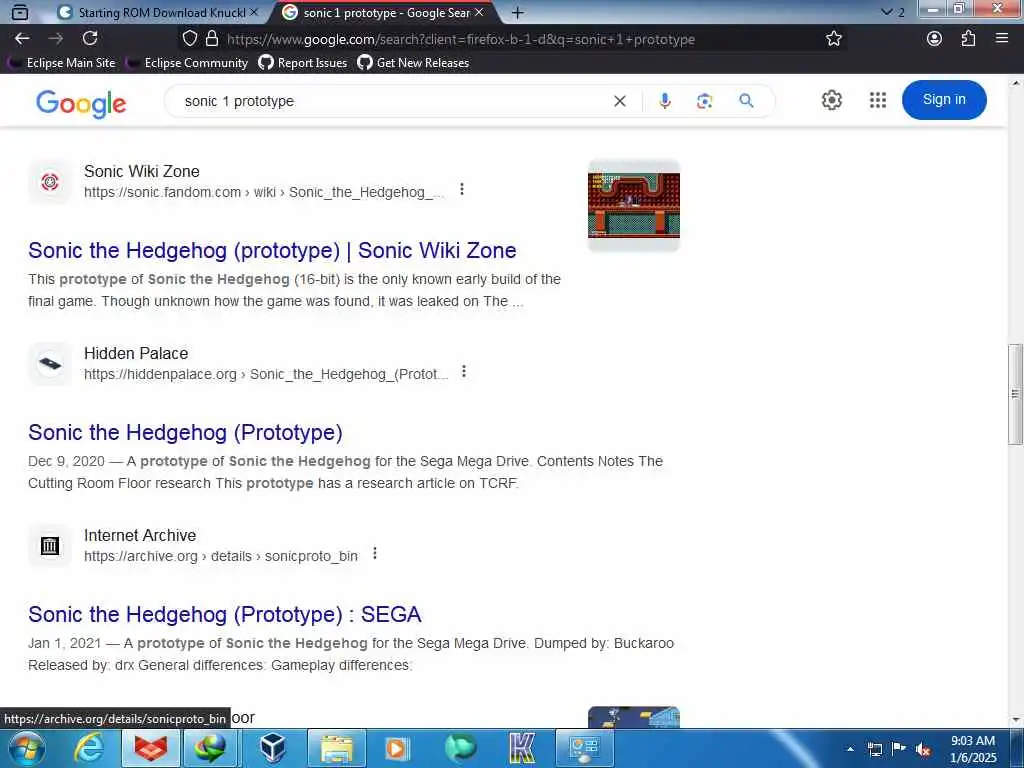Open Get New Releases bookmark
Viewport: 1024px width, 768px height.
(x=413, y=63)
